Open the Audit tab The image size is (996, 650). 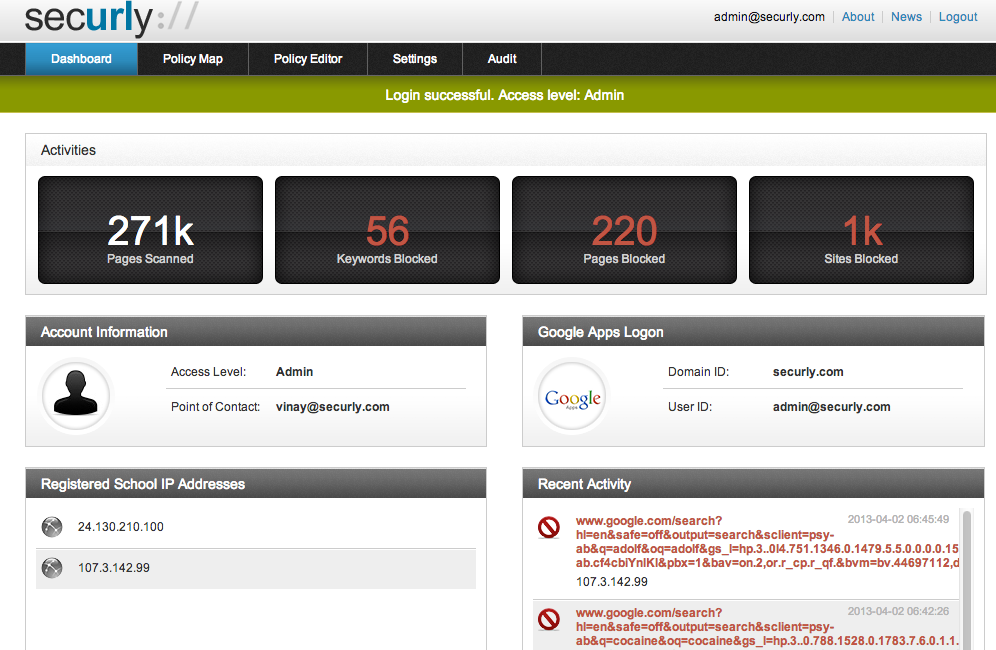(x=502, y=59)
